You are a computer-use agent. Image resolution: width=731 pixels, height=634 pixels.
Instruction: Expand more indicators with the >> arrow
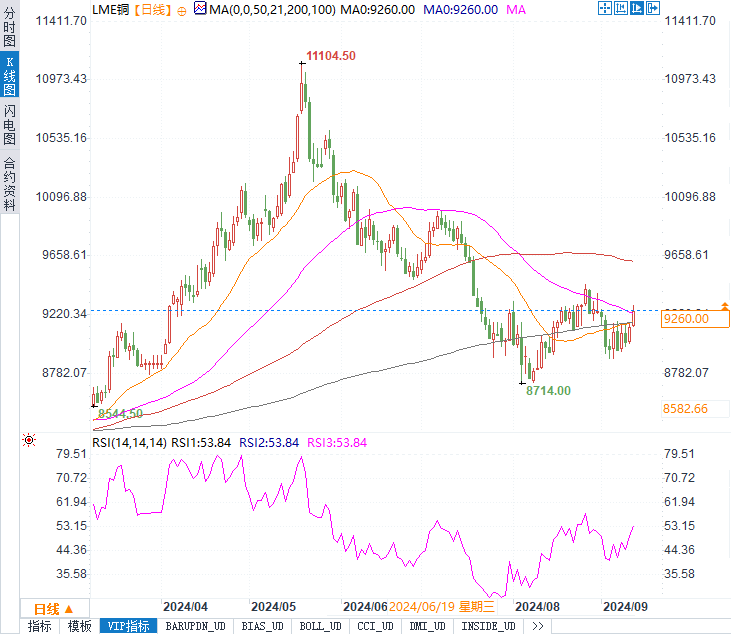pyautogui.click(x=538, y=626)
